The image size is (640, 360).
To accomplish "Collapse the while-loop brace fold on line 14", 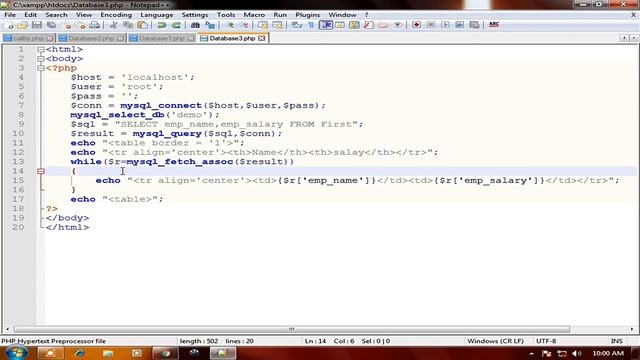I will [40, 171].
